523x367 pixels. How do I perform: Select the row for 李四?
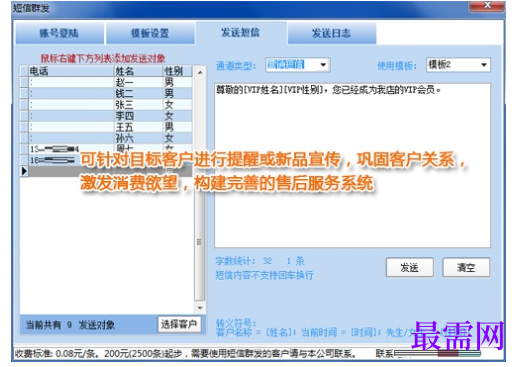point(106,116)
